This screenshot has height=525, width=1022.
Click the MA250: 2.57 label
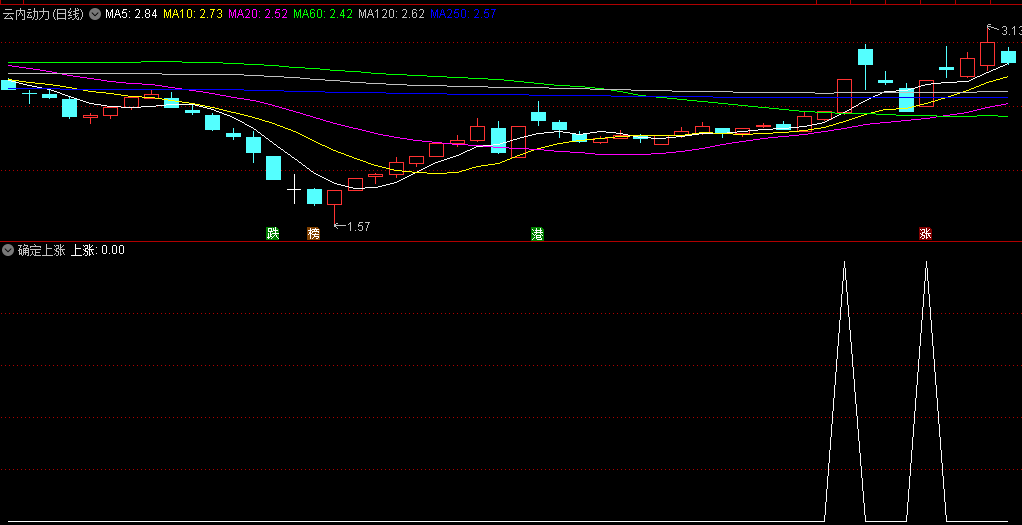point(464,14)
